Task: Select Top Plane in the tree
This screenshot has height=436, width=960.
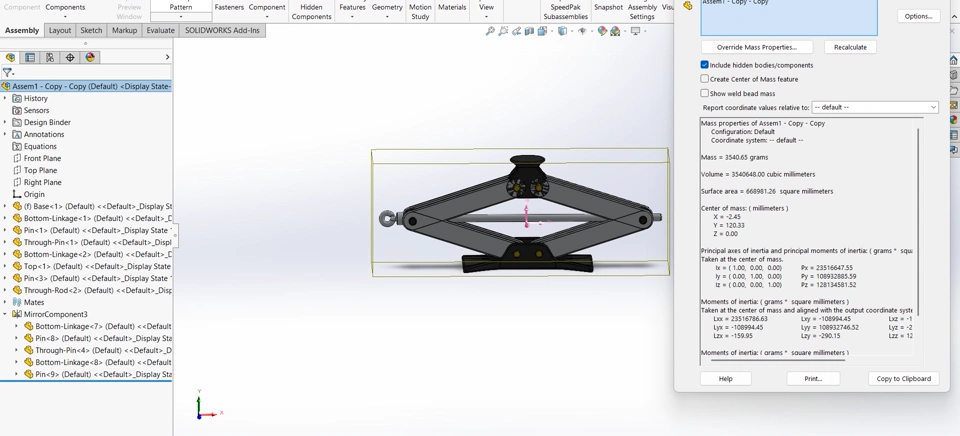Action: (40, 170)
